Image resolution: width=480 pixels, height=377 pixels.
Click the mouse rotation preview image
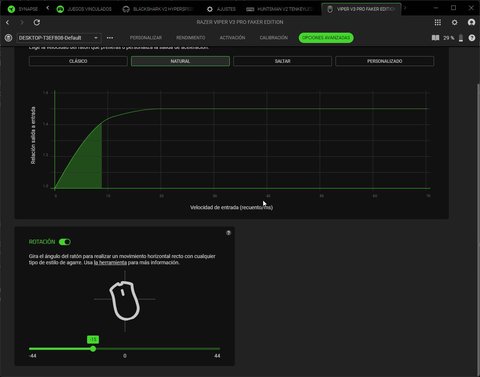(125, 301)
